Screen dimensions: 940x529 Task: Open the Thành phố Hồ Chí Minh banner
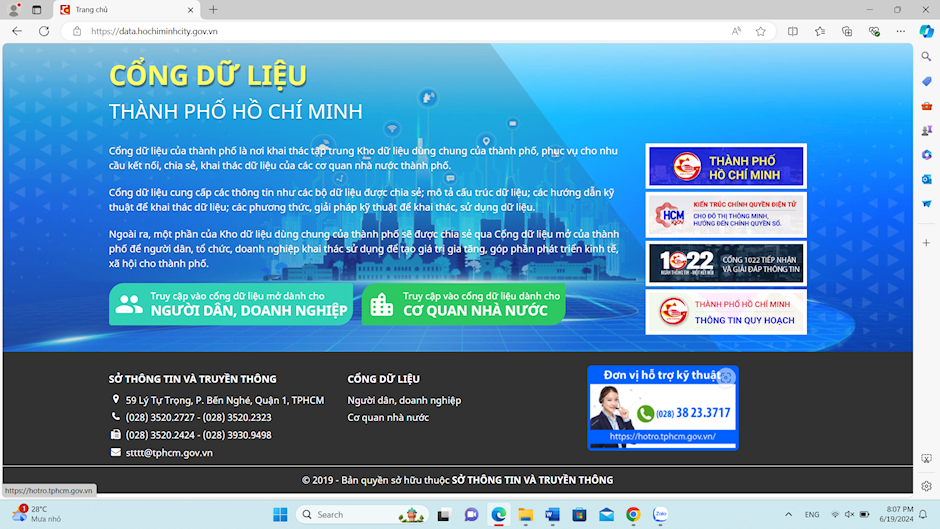point(726,166)
